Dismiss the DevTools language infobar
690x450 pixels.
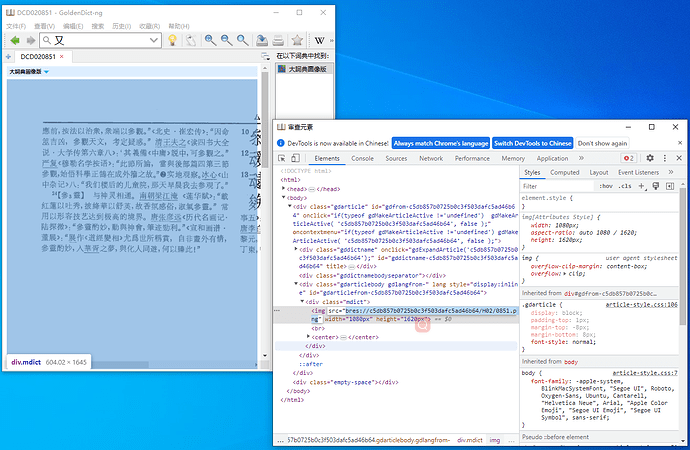point(680,143)
